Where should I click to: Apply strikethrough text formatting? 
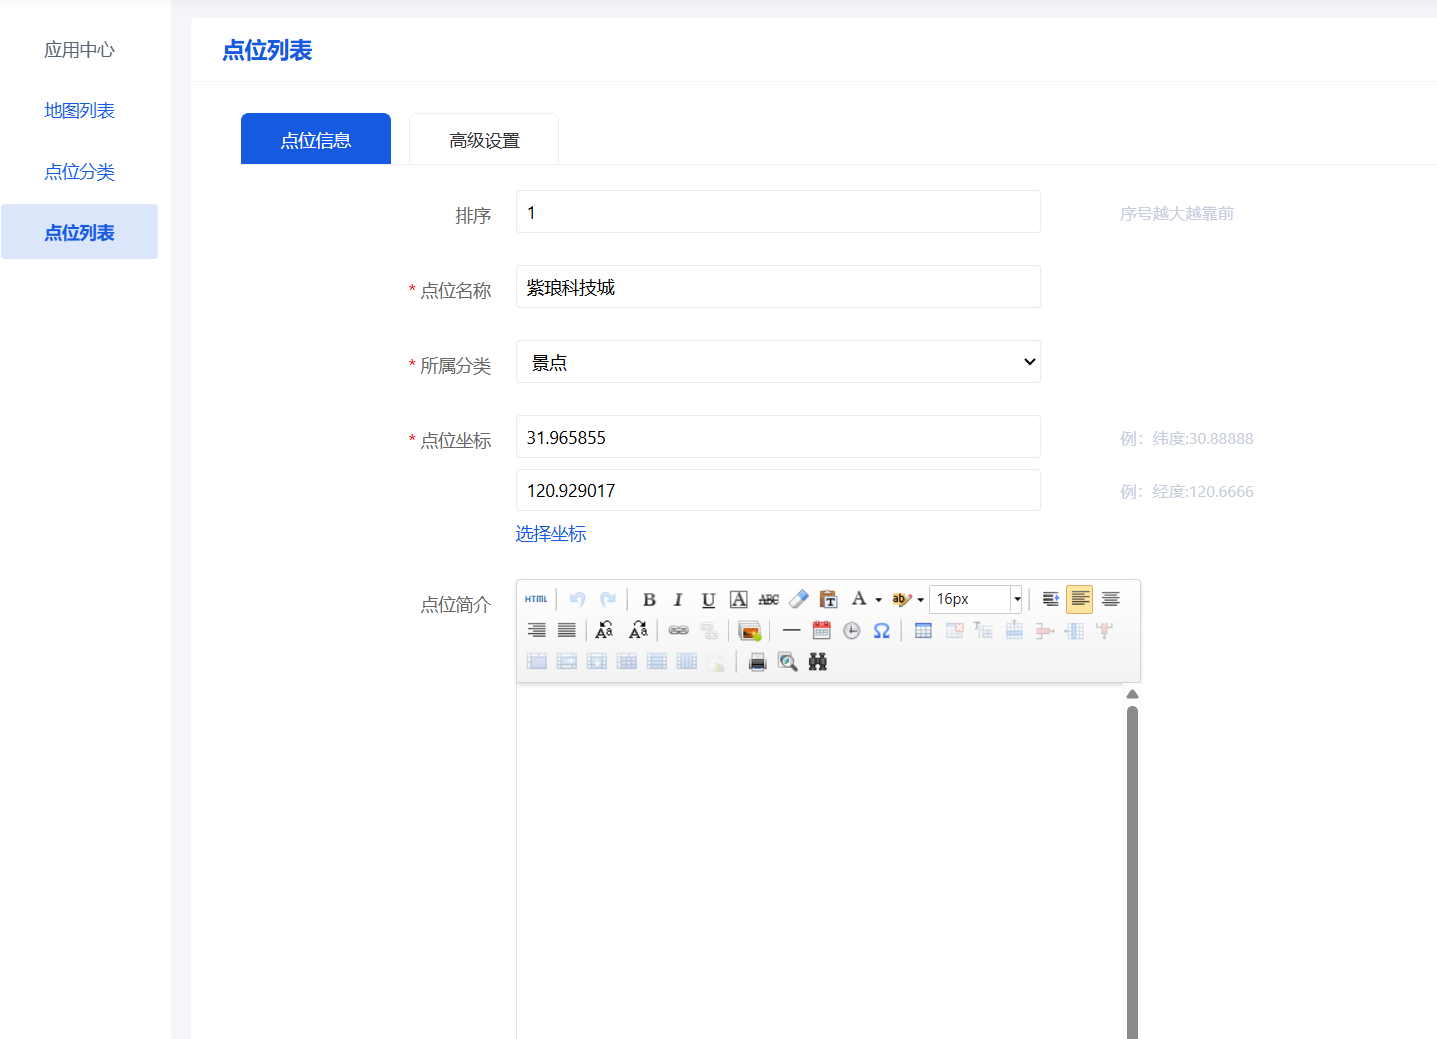(x=768, y=599)
